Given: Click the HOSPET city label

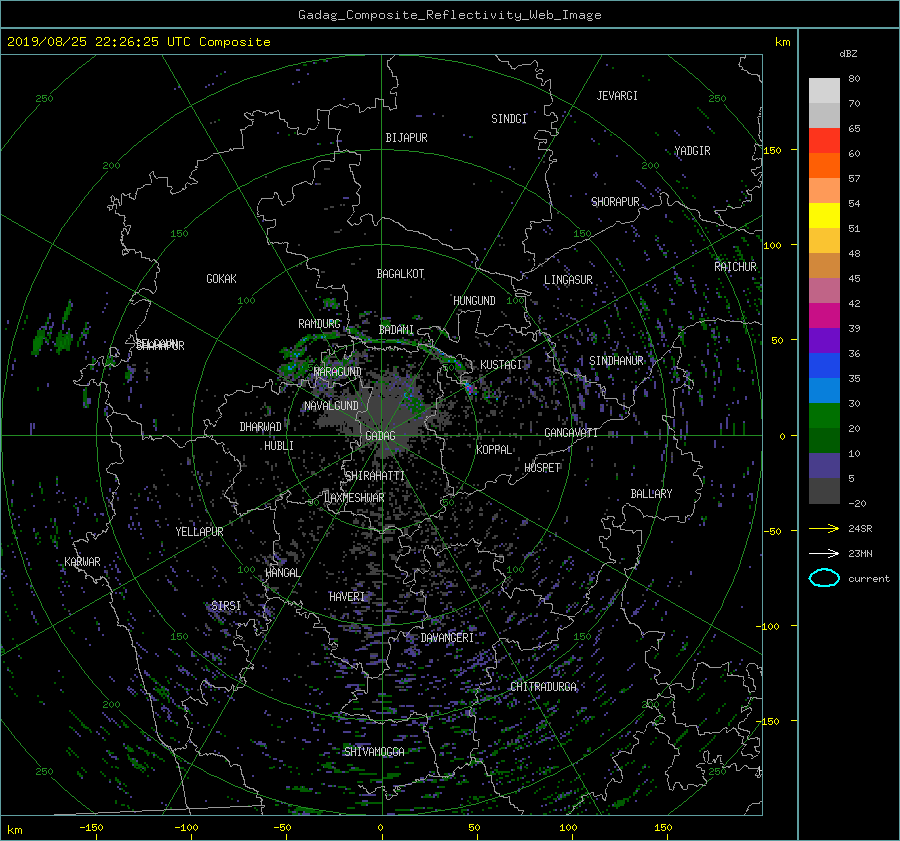Looking at the screenshot, I should [542, 468].
